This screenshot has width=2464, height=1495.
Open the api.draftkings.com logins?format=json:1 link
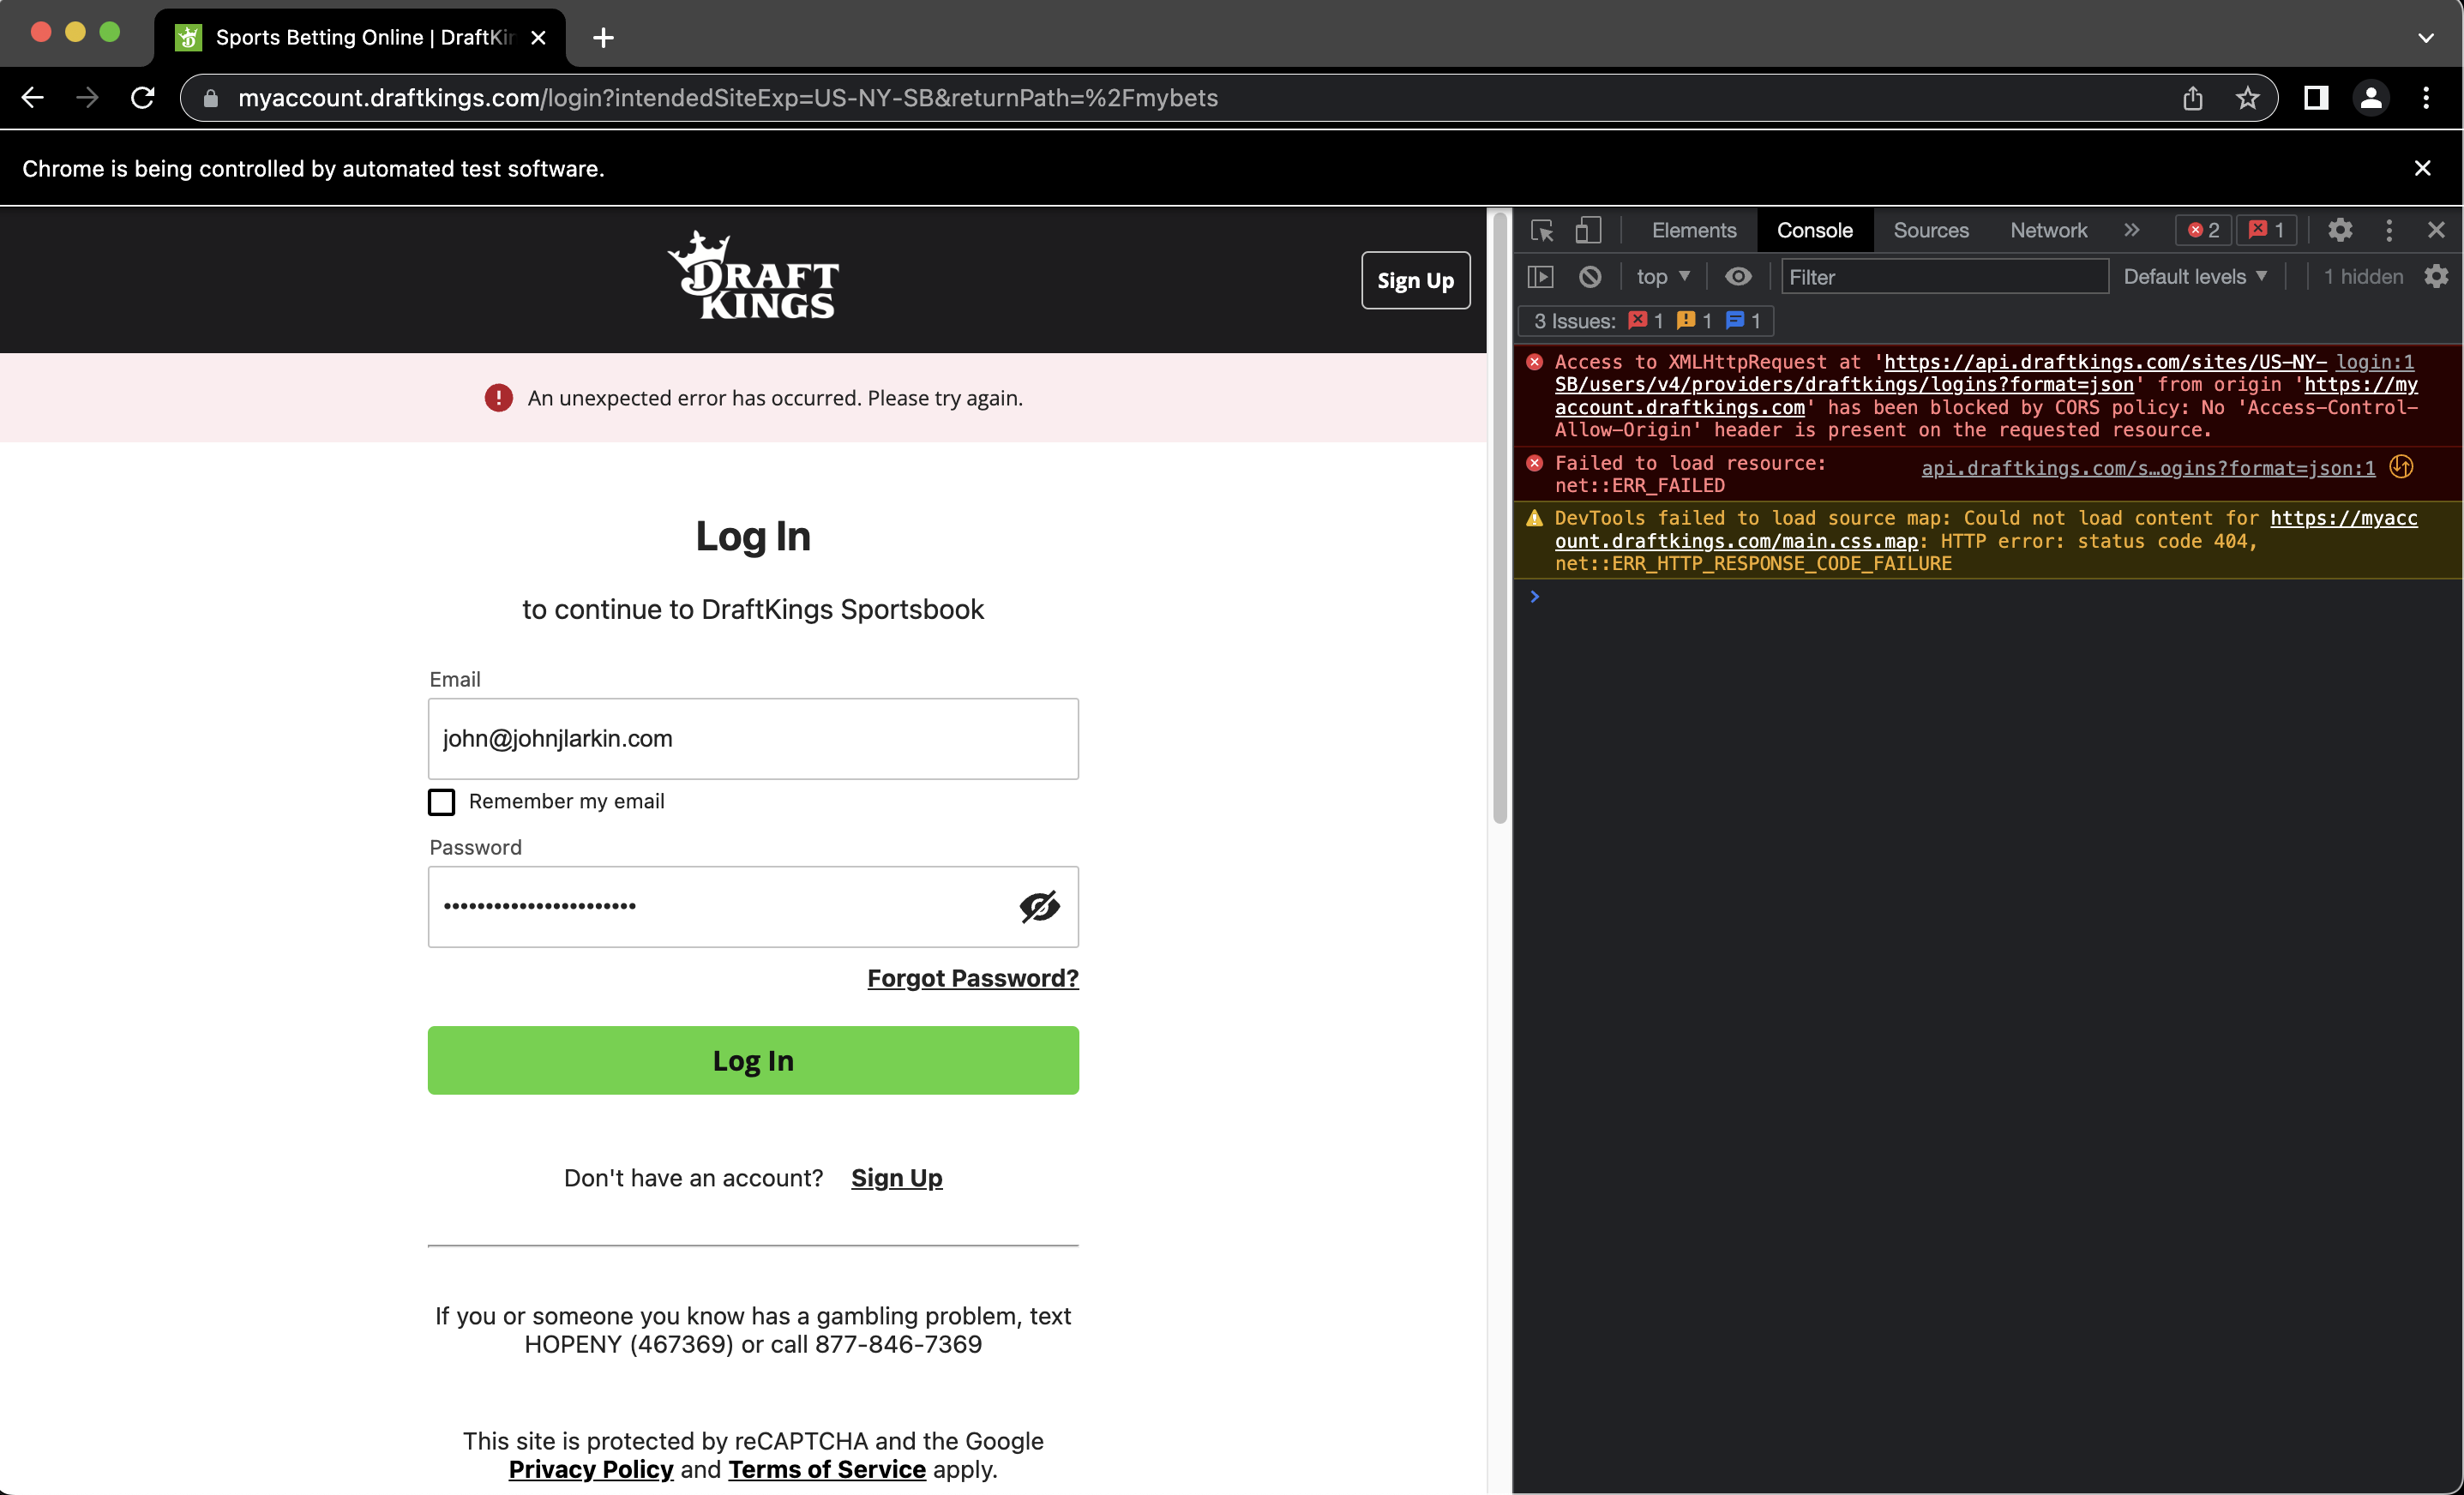2148,467
